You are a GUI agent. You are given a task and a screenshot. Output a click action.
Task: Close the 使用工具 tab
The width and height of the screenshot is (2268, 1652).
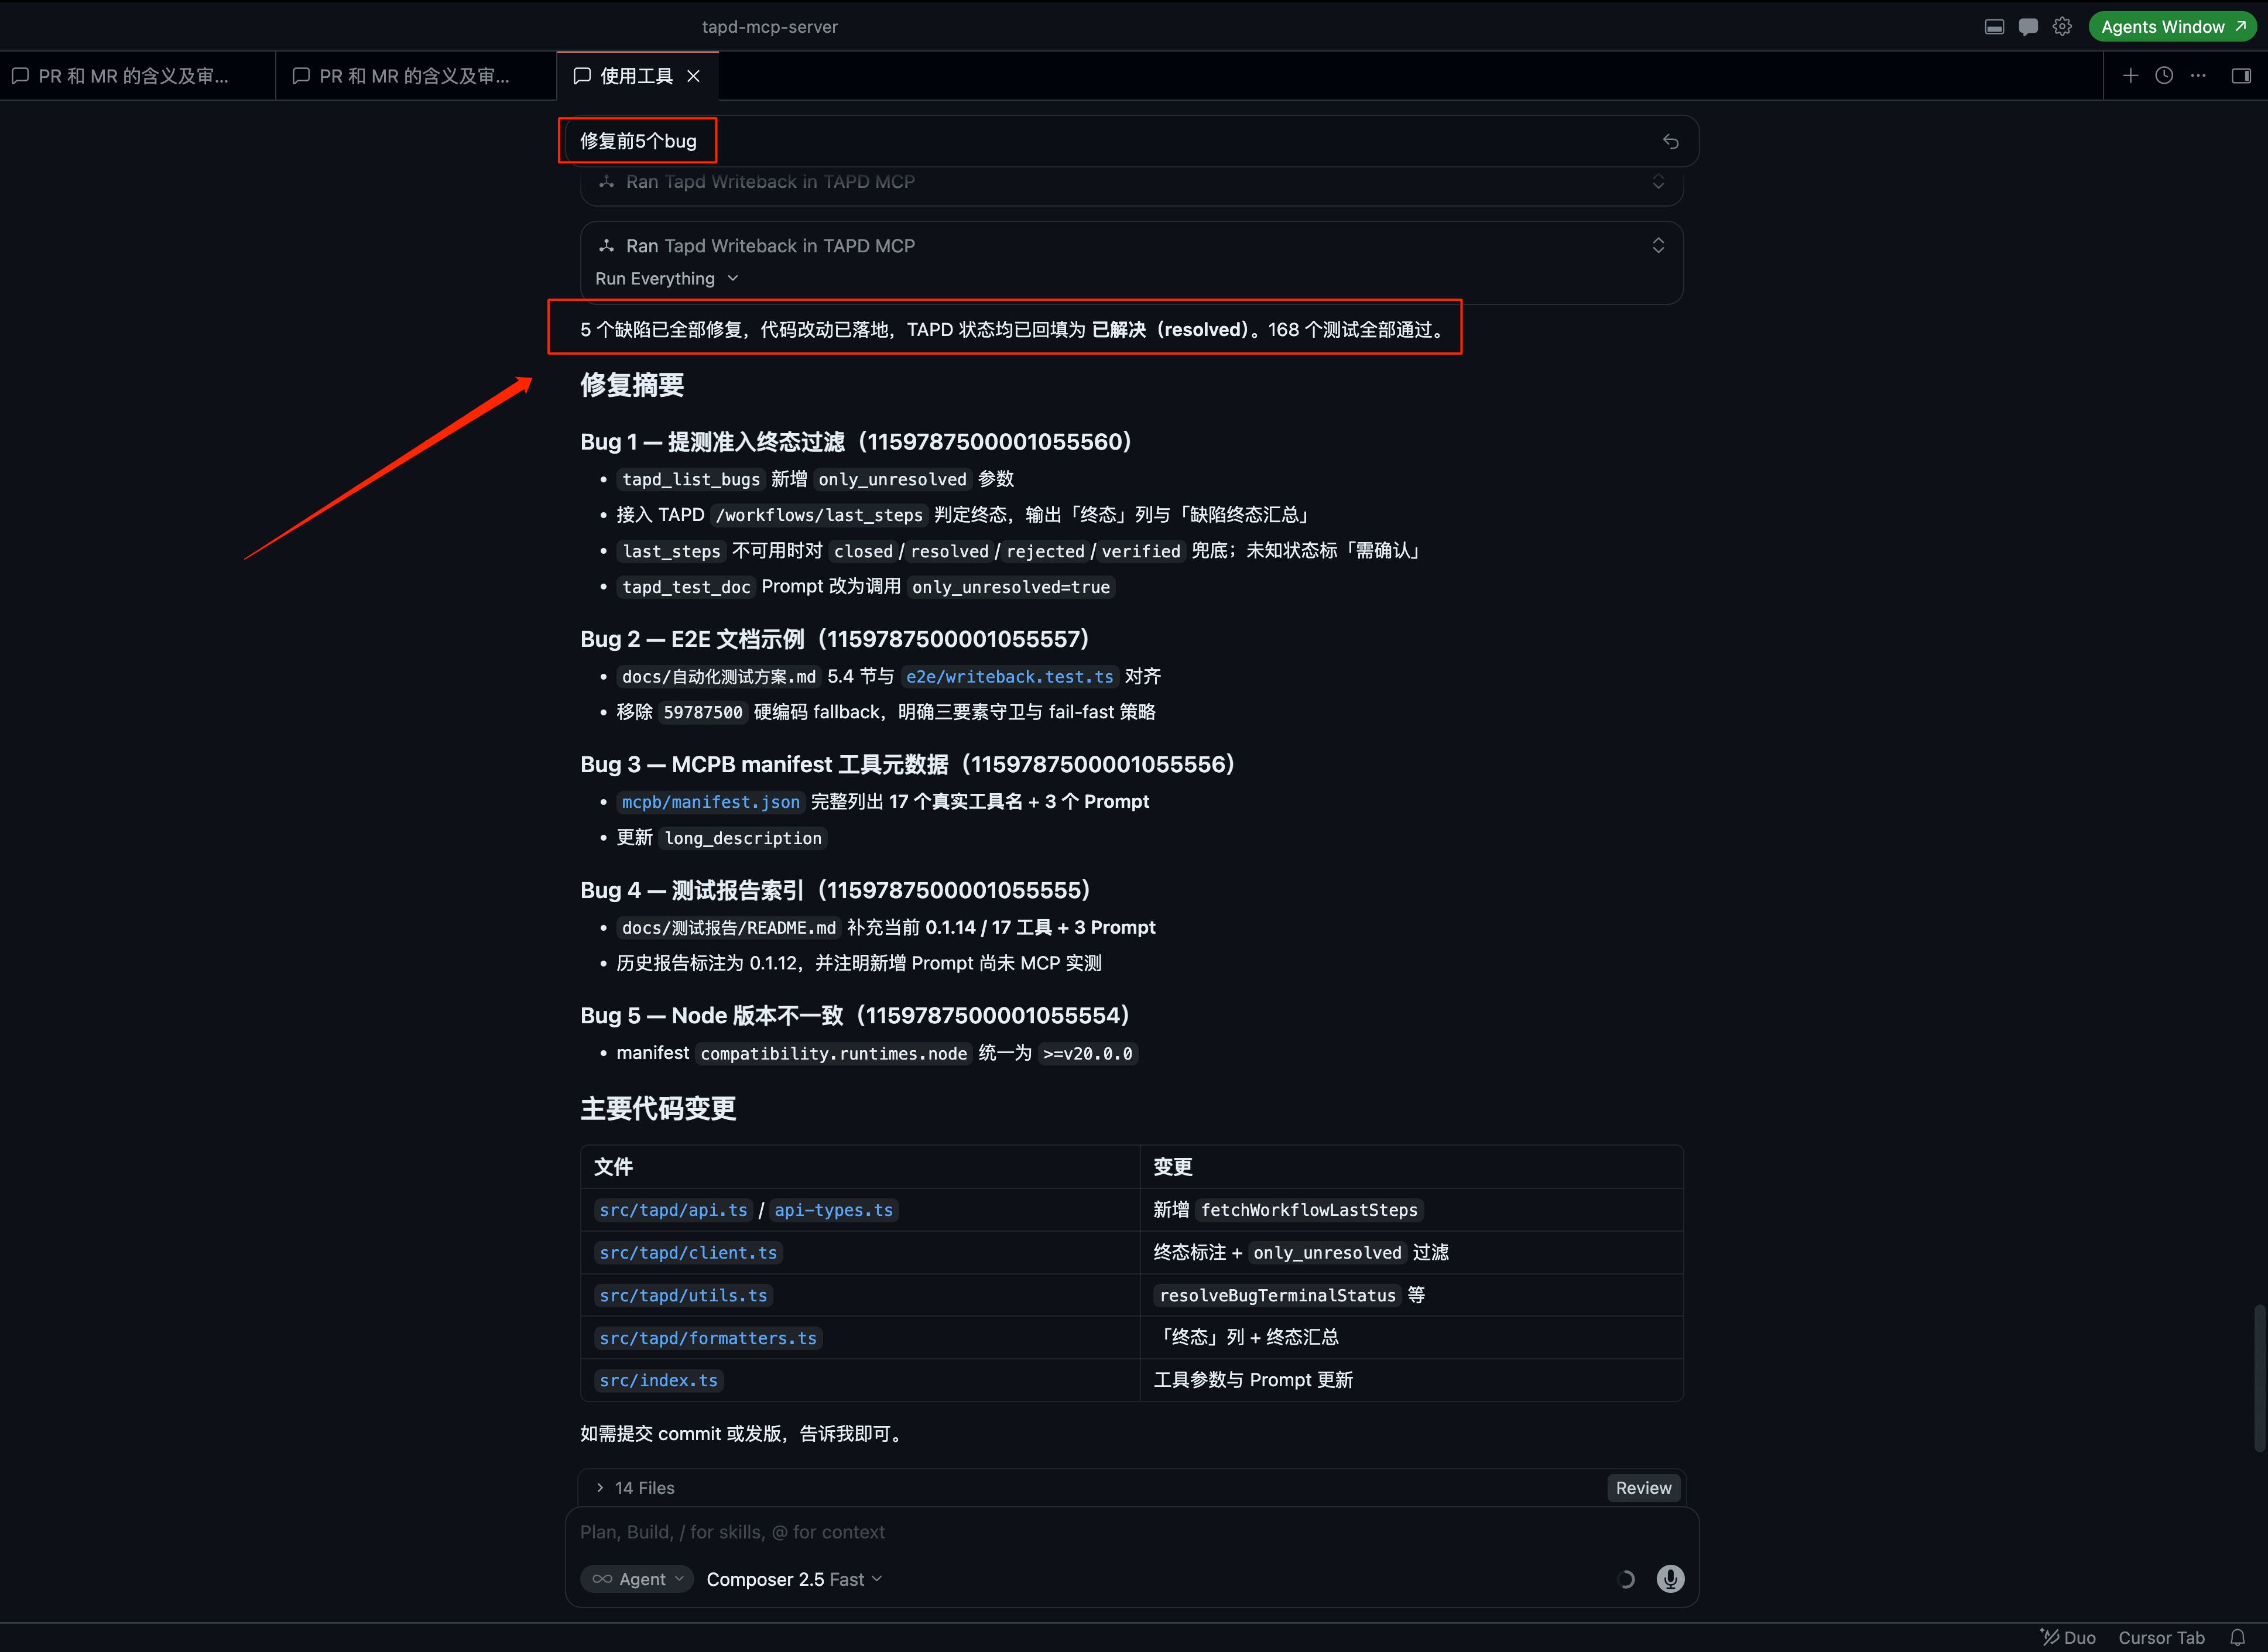point(693,76)
